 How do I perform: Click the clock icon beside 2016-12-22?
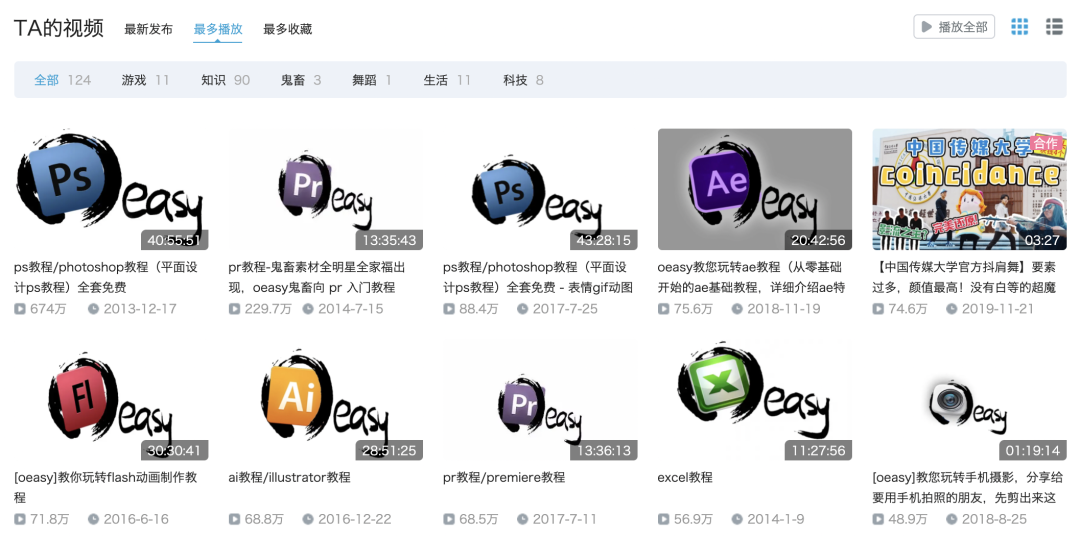pyautogui.click(x=308, y=519)
